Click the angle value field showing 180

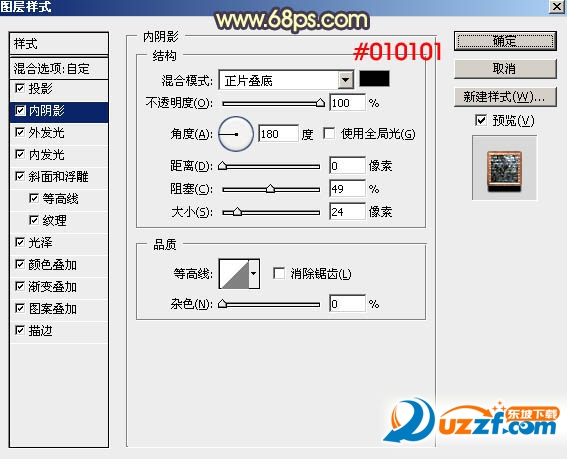[x=278, y=134]
